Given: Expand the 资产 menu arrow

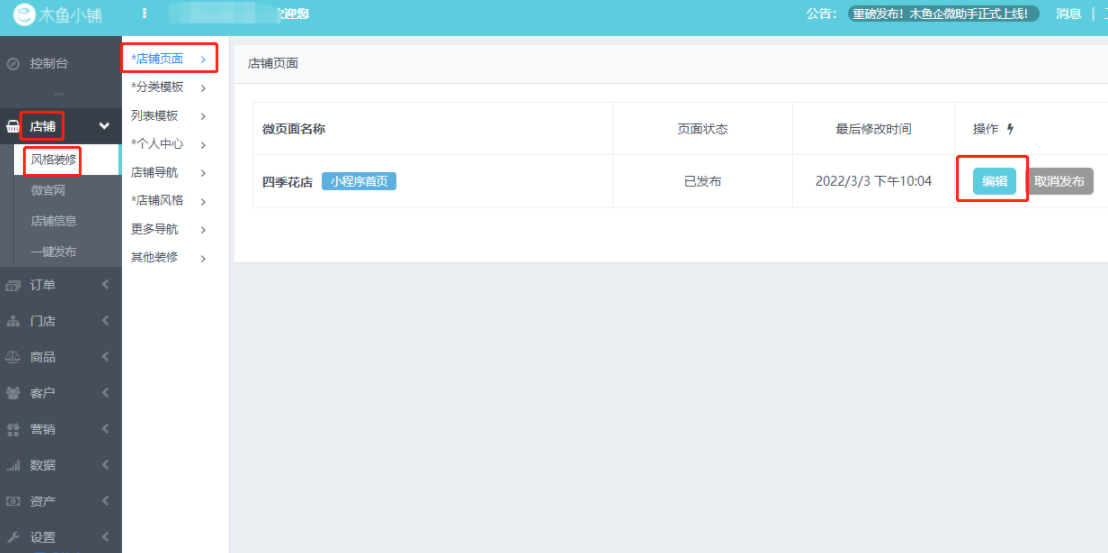Looking at the screenshot, I should coord(105,501).
